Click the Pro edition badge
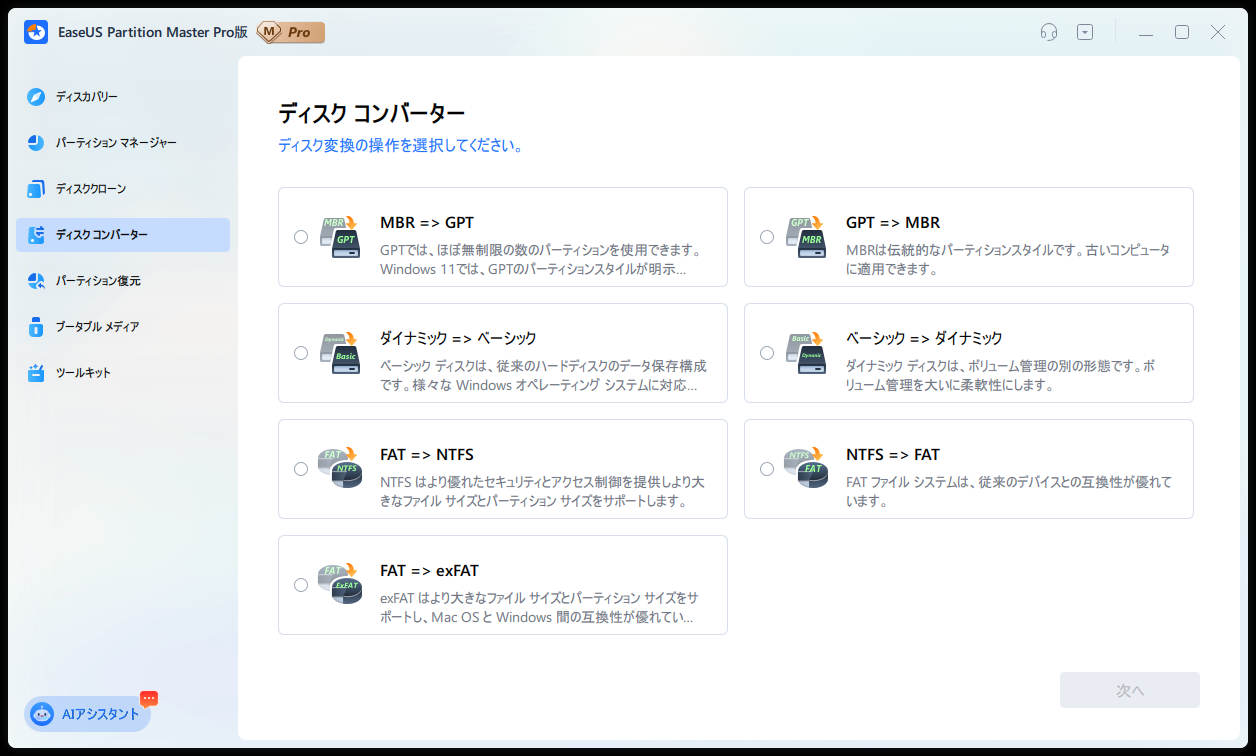 point(291,32)
